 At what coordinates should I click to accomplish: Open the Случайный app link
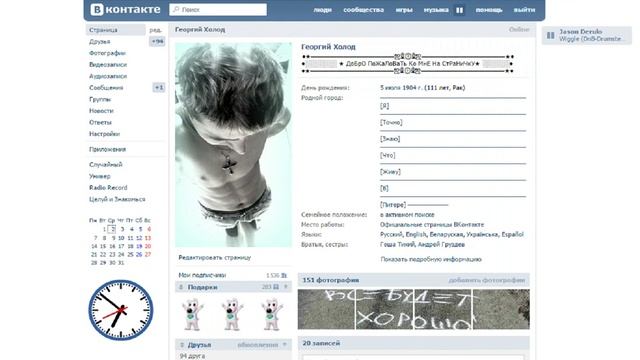[x=106, y=164]
